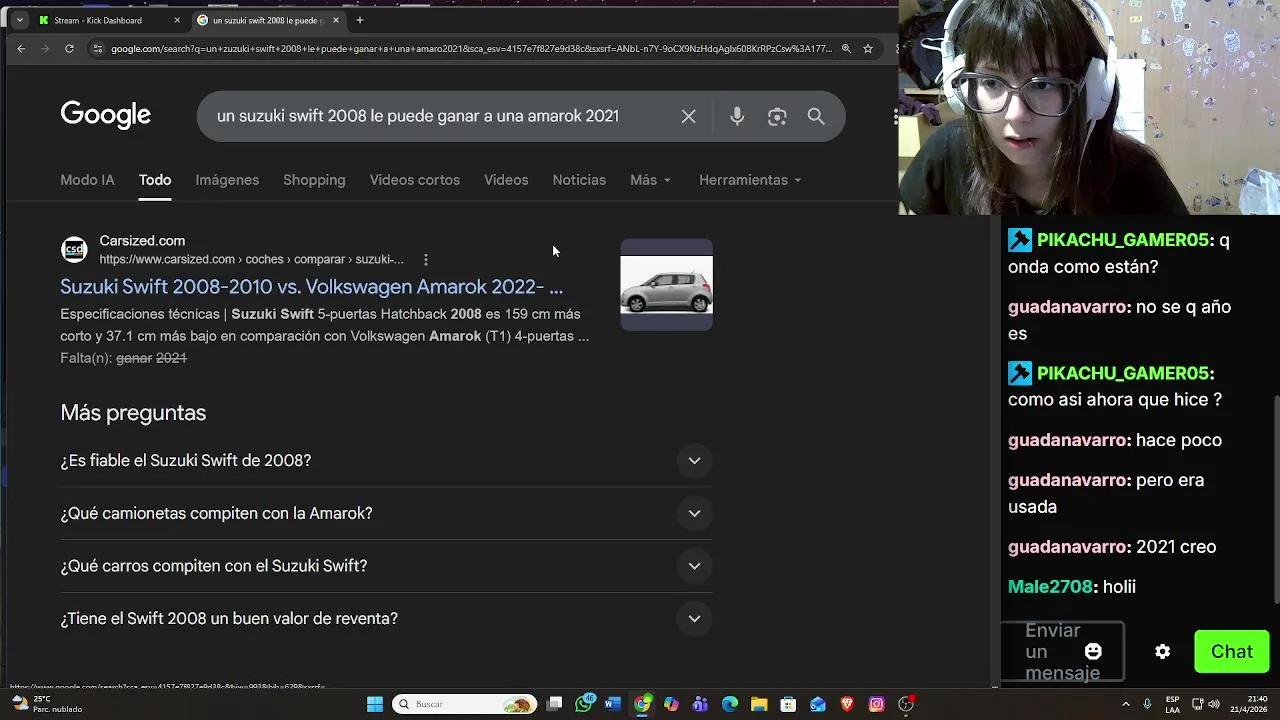Open WhatsApp from the taskbar

tap(585, 704)
